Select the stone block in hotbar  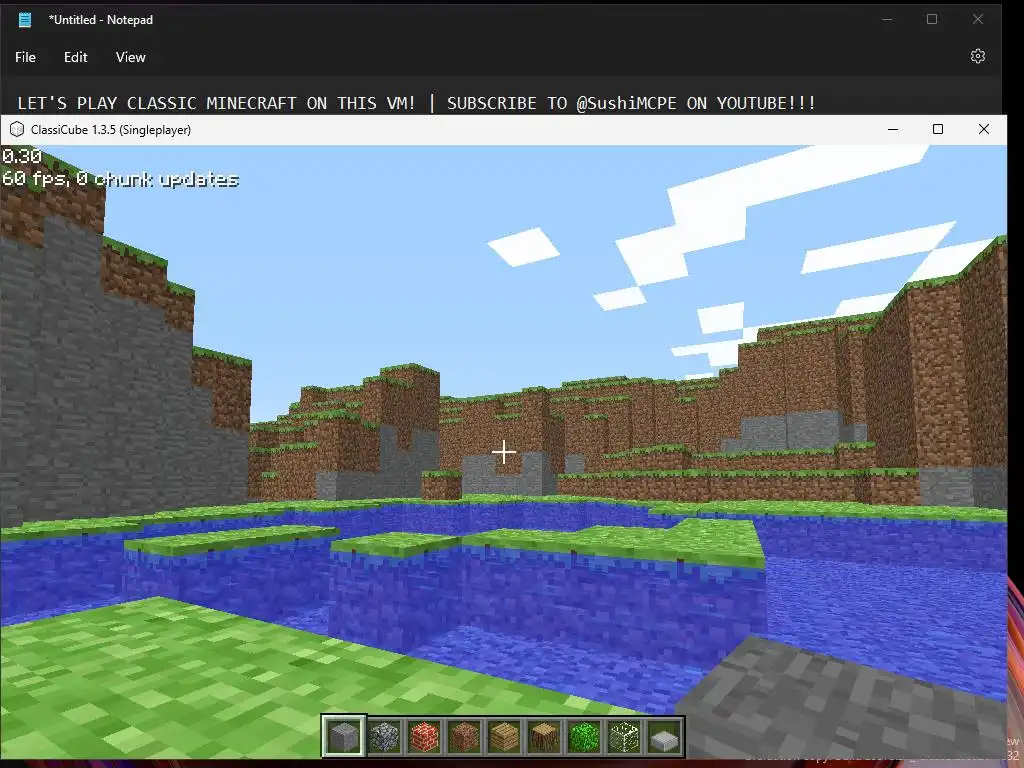coord(344,737)
